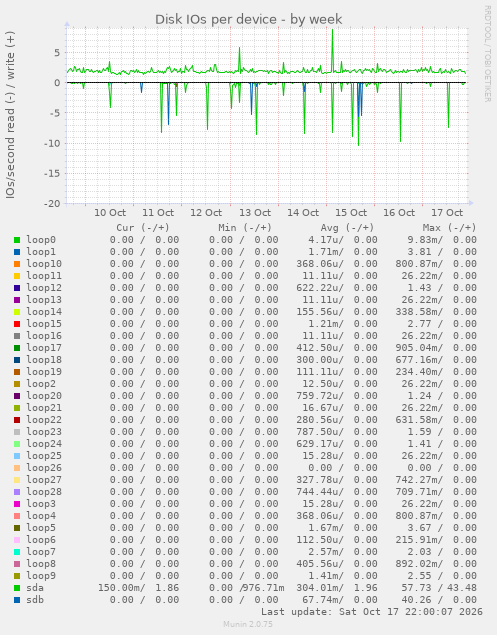This screenshot has height=635, width=497.
Task: Click the '-20' y-axis tick label
Action: 52,204
